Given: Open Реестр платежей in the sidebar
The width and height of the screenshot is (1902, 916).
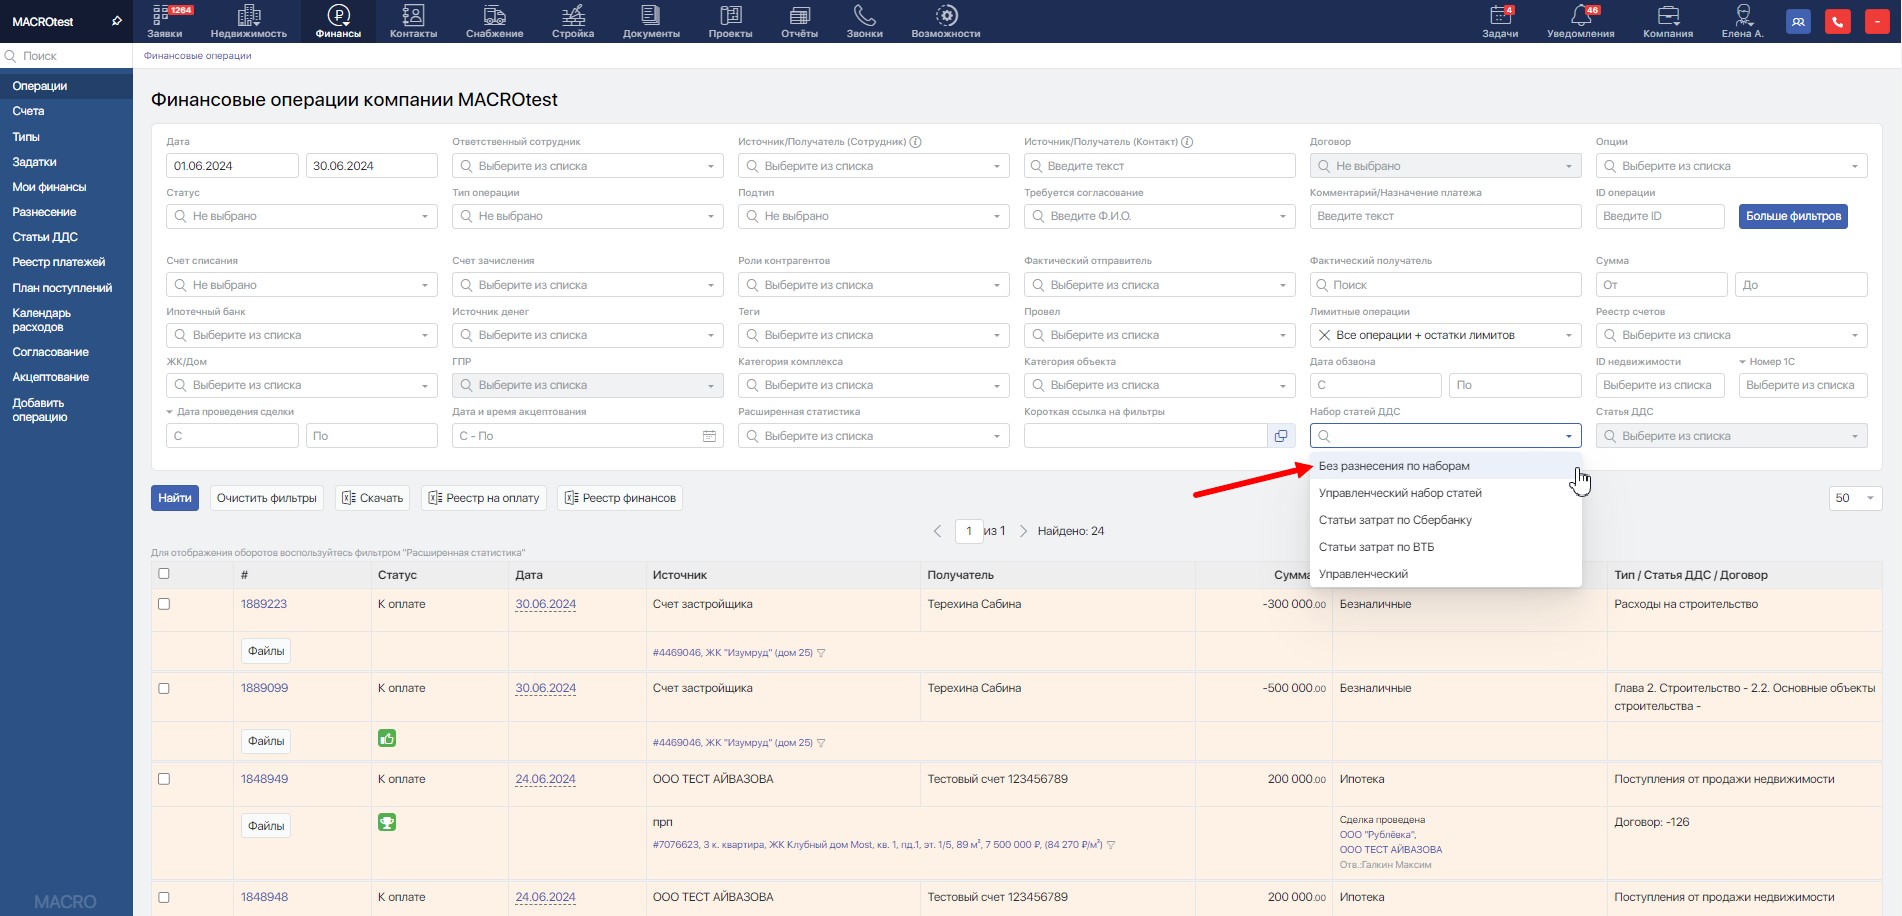Looking at the screenshot, I should (x=58, y=262).
